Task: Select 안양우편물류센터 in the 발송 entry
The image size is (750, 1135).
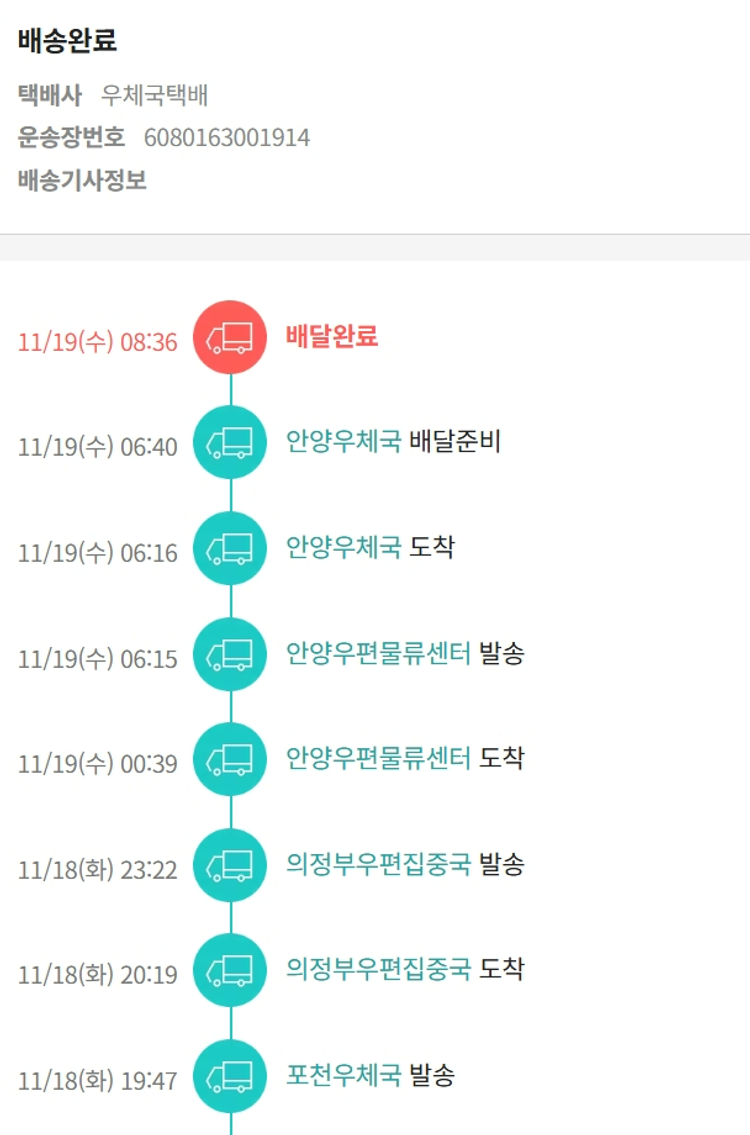Action: pyautogui.click(x=377, y=653)
